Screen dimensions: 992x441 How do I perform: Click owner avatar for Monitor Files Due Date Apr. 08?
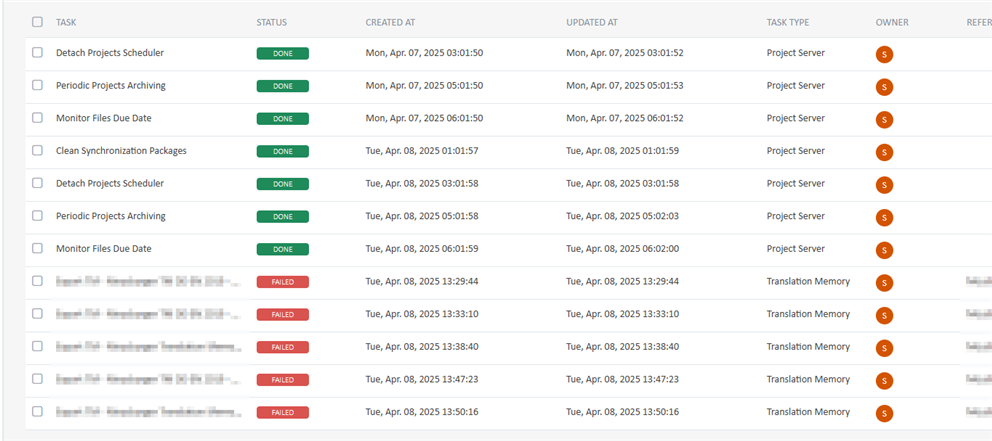click(884, 250)
